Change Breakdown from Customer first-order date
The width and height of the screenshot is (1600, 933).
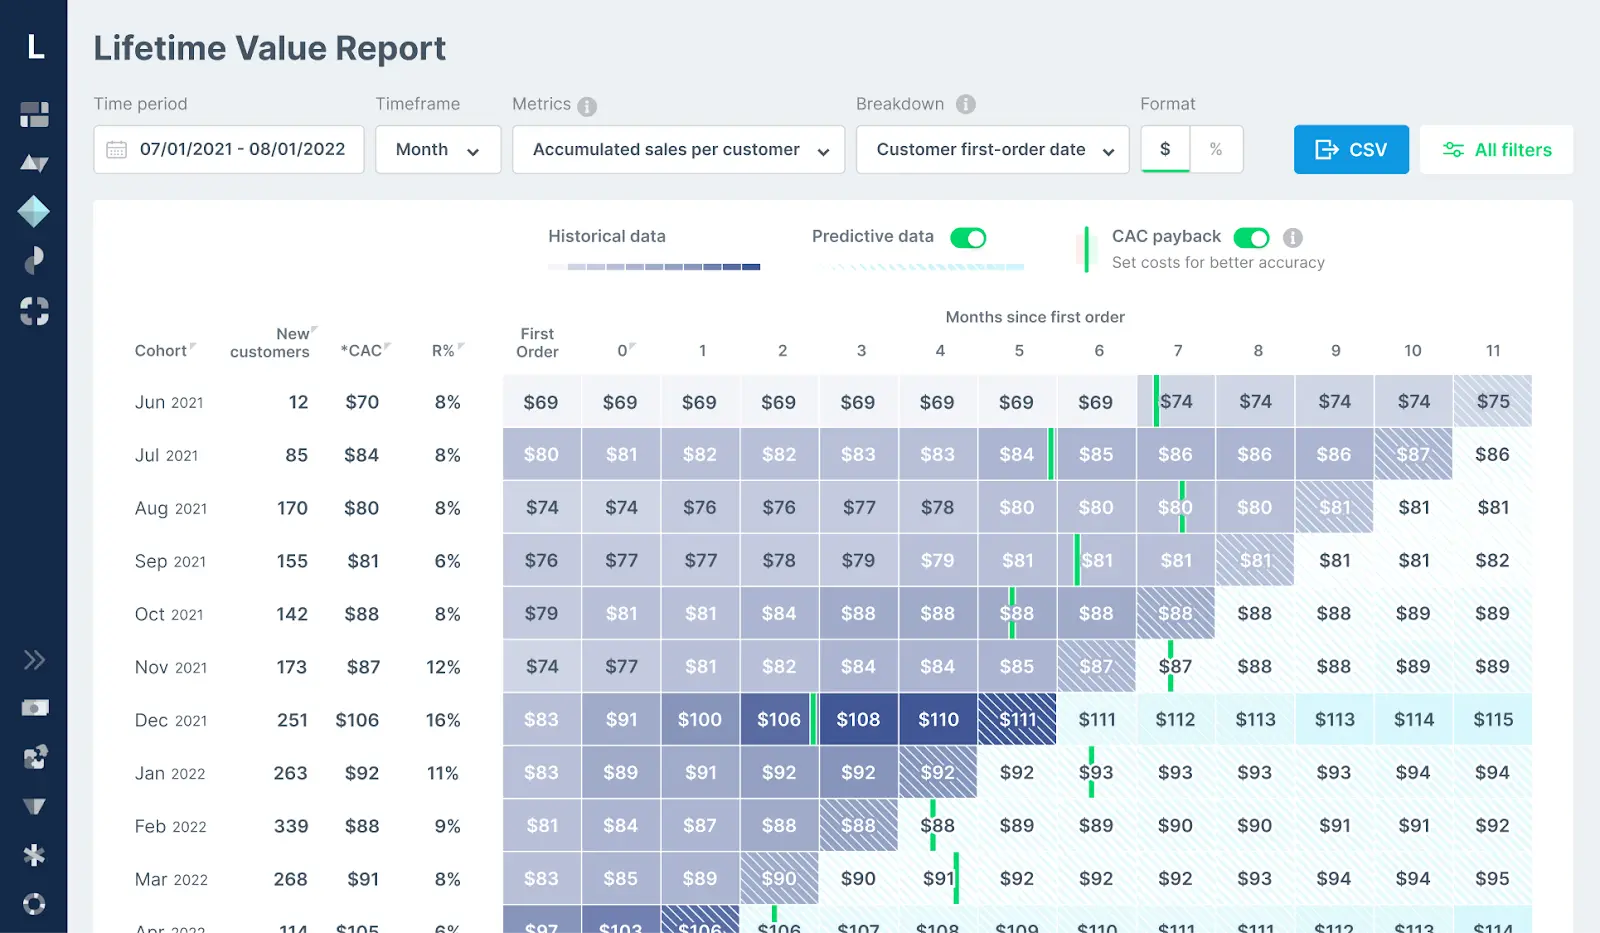pyautogui.click(x=992, y=149)
